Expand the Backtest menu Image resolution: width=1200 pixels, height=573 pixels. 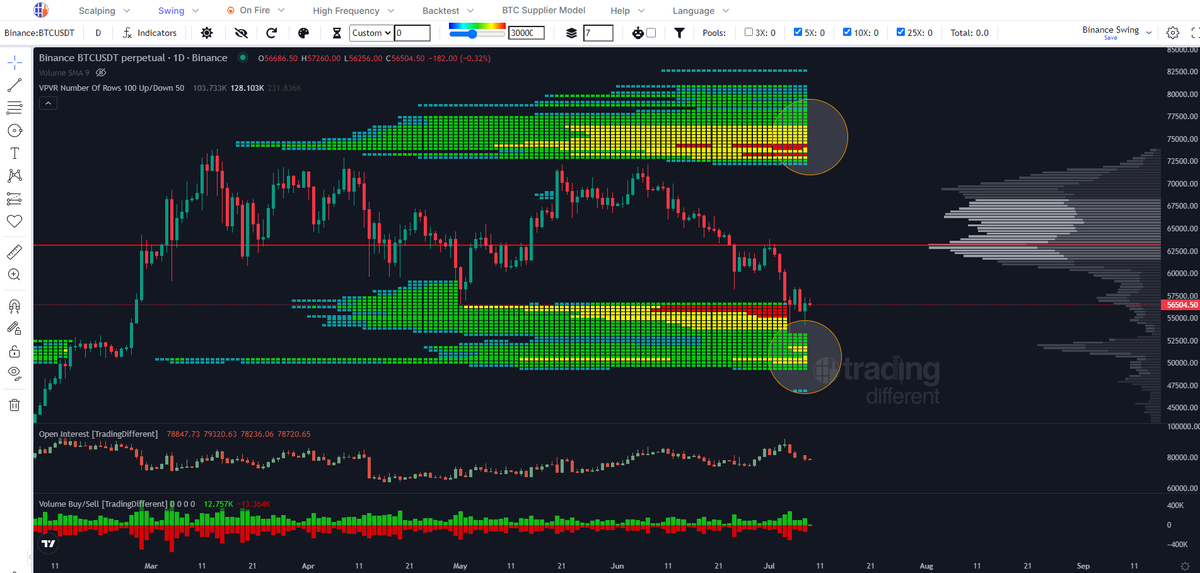tap(447, 10)
